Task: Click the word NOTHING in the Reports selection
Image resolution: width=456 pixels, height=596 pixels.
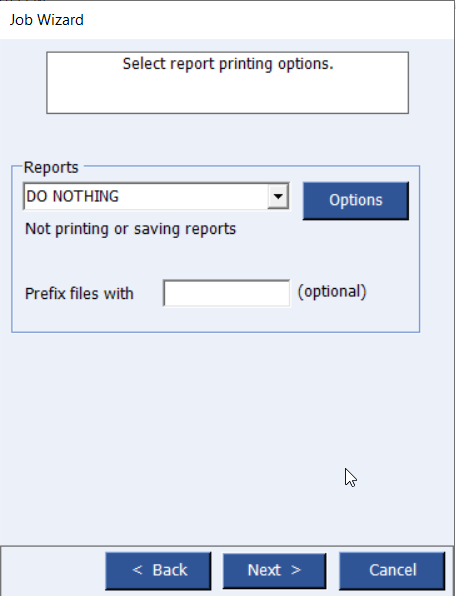Action: pos(86,197)
